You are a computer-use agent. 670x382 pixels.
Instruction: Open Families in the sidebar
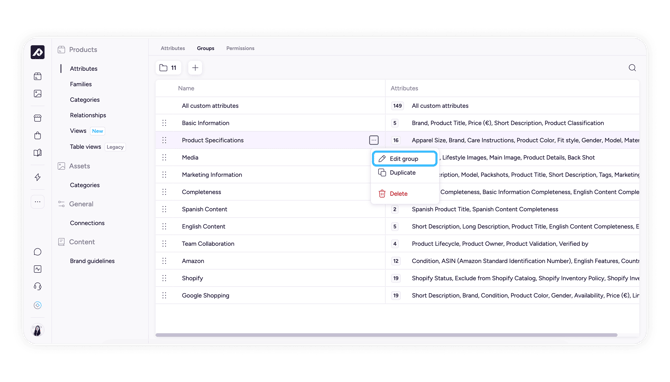pyautogui.click(x=81, y=84)
